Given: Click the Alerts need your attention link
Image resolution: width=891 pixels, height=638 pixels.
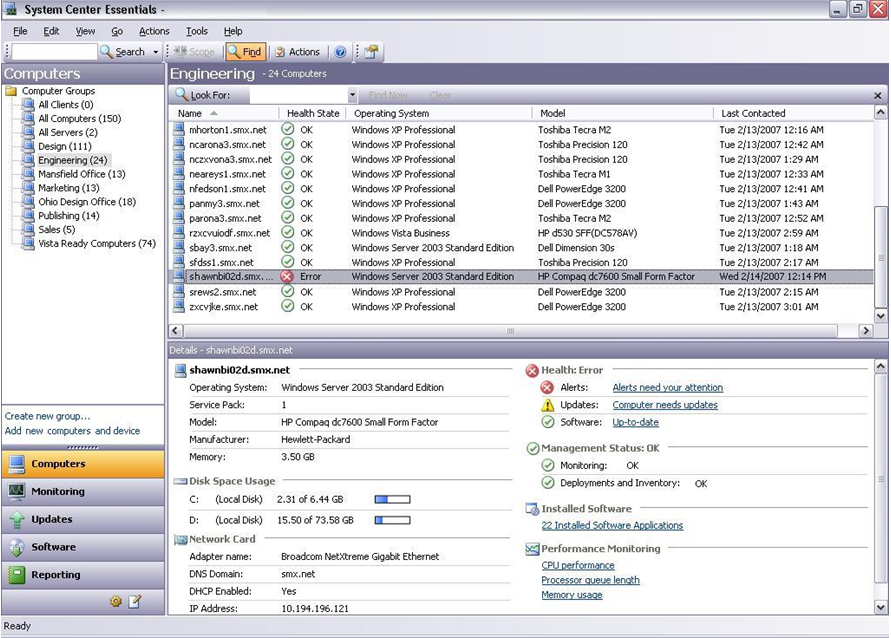Looking at the screenshot, I should [668, 387].
